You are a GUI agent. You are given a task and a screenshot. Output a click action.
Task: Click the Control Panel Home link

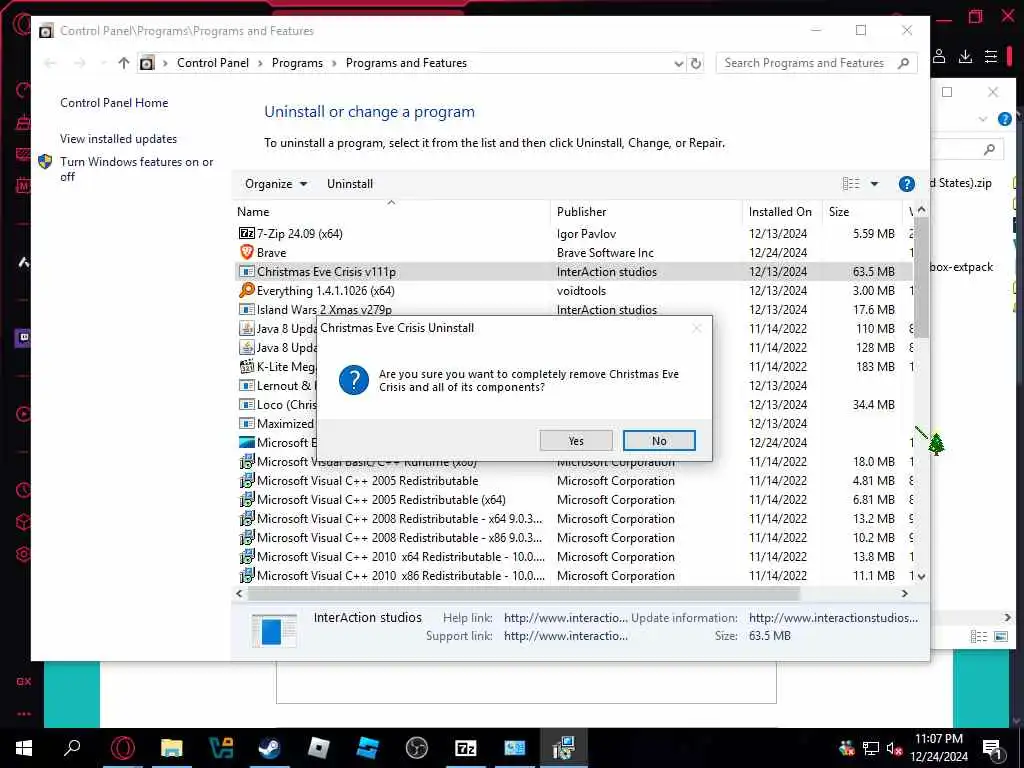tap(114, 103)
